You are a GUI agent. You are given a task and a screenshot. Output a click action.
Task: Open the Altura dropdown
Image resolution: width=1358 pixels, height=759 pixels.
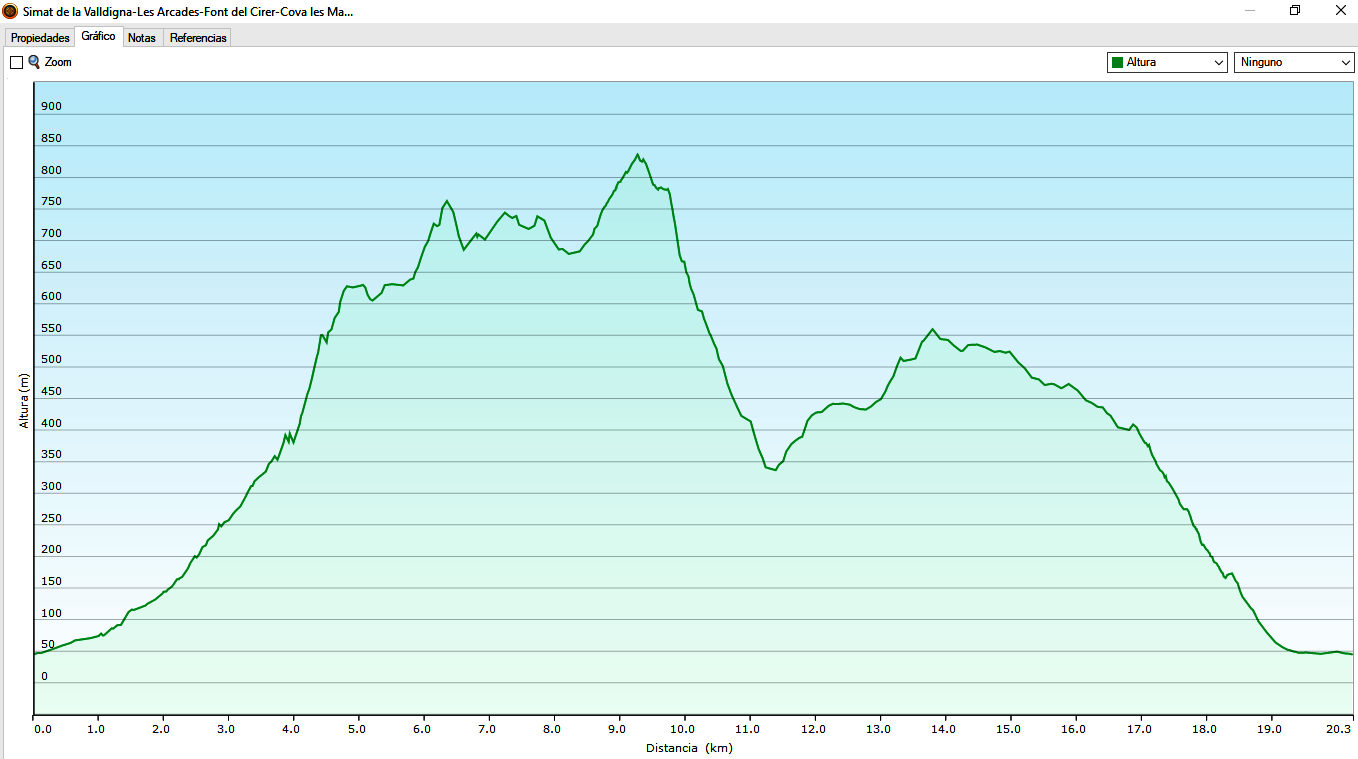(1167, 62)
